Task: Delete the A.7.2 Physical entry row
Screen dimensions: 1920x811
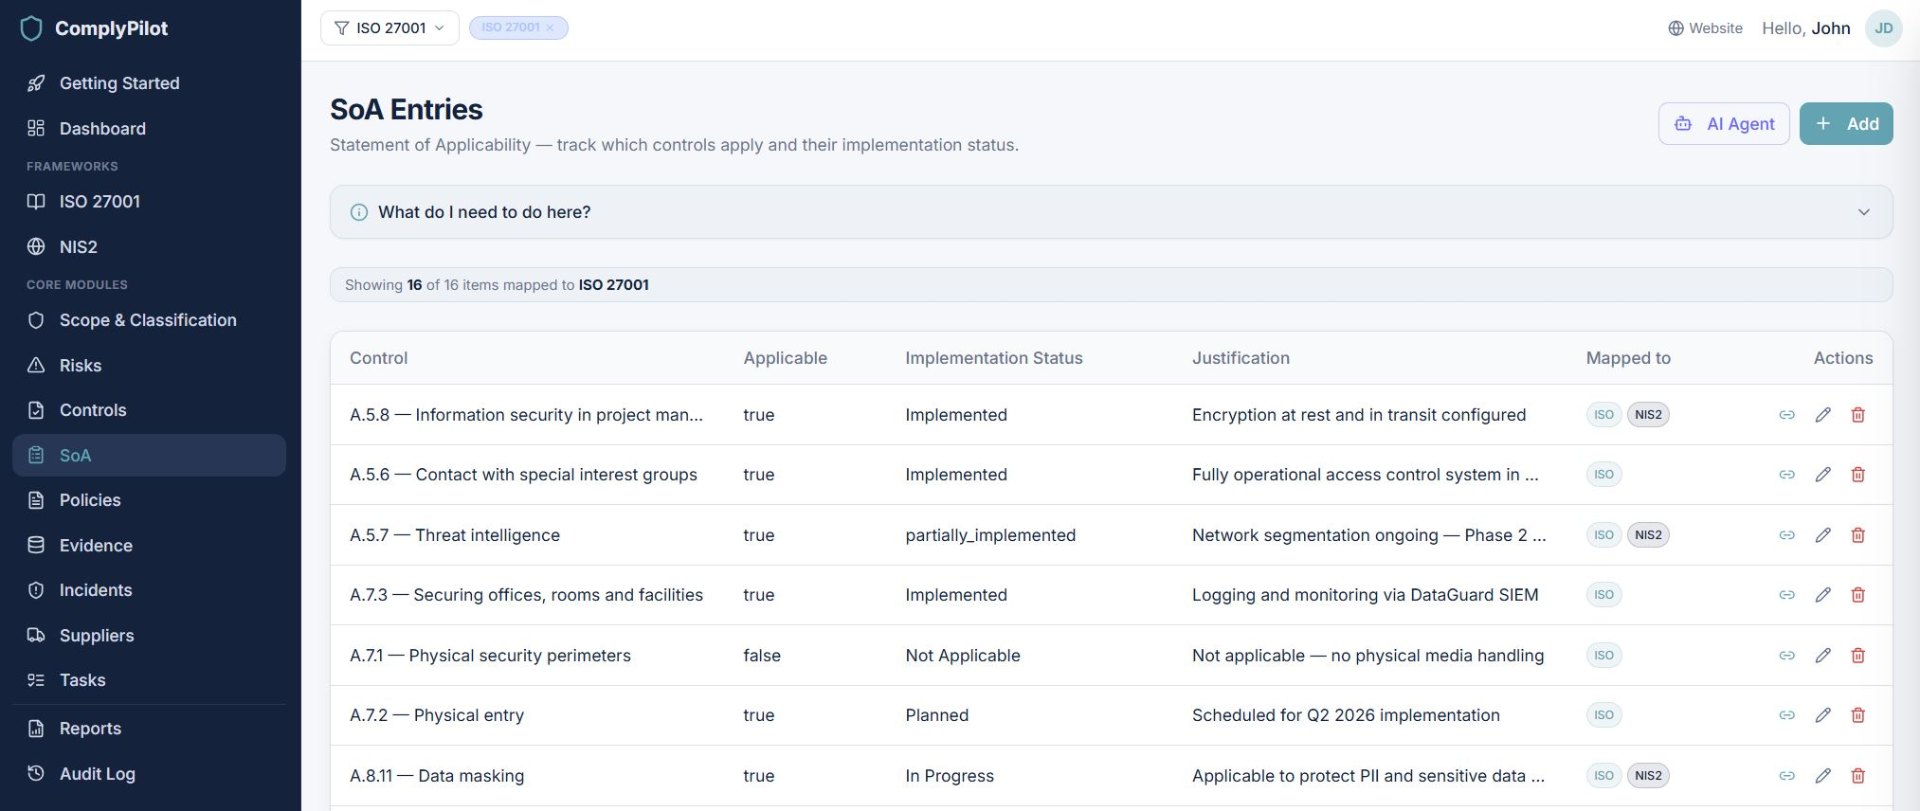Action: [x=1858, y=715]
